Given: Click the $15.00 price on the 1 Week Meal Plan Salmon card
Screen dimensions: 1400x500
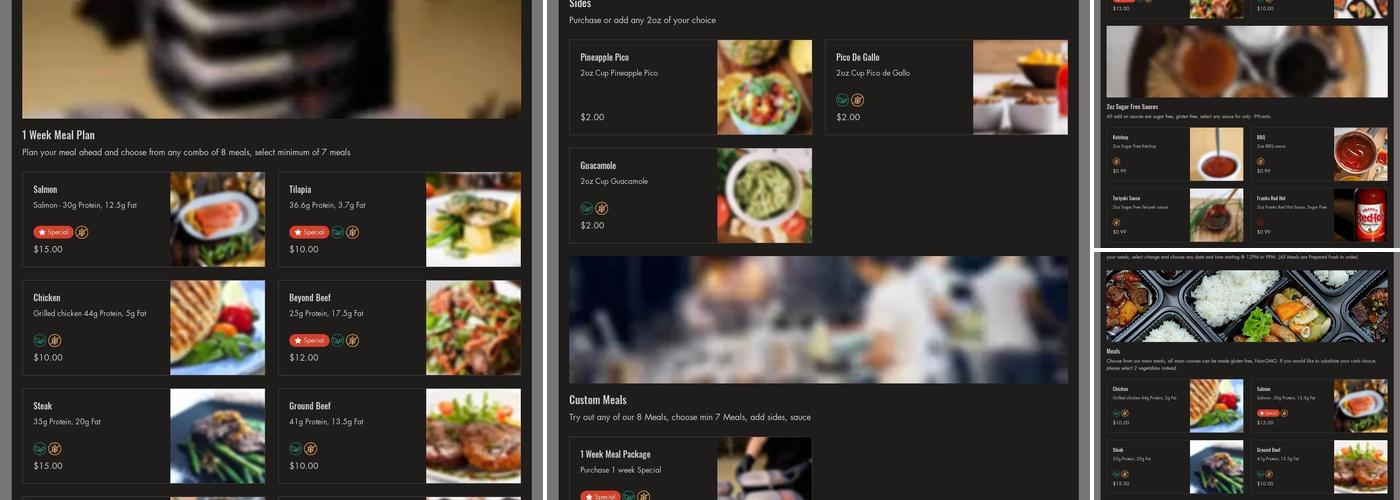Looking at the screenshot, I should [48, 249].
